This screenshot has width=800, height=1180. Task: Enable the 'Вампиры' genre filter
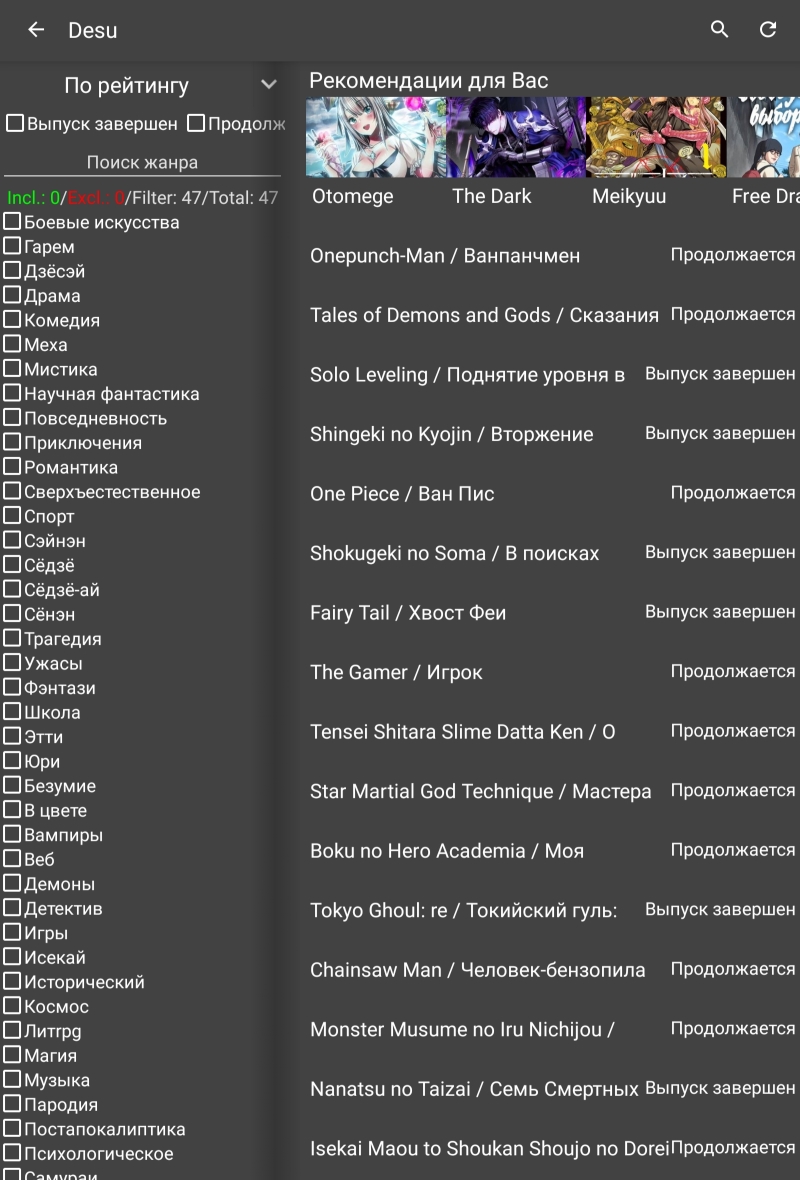point(12,834)
